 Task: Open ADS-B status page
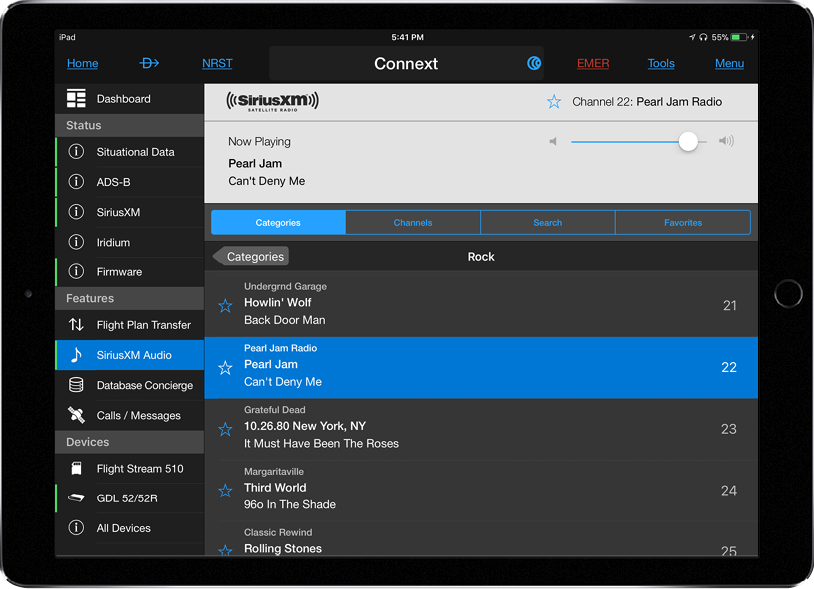[129, 182]
